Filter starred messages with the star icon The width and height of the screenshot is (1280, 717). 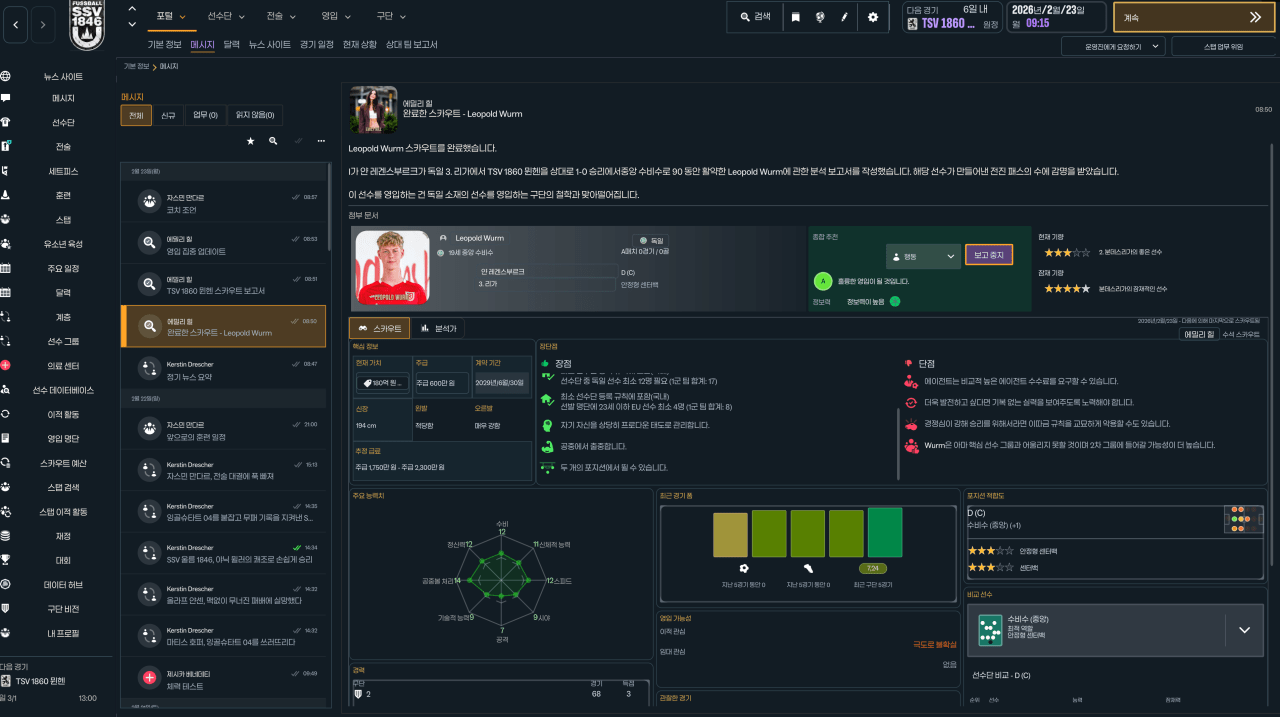pyautogui.click(x=250, y=141)
